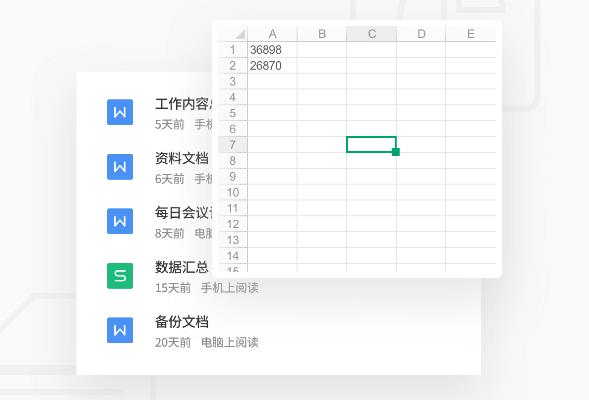589x400 pixels.
Task: Select column C header
Action: (x=372, y=34)
